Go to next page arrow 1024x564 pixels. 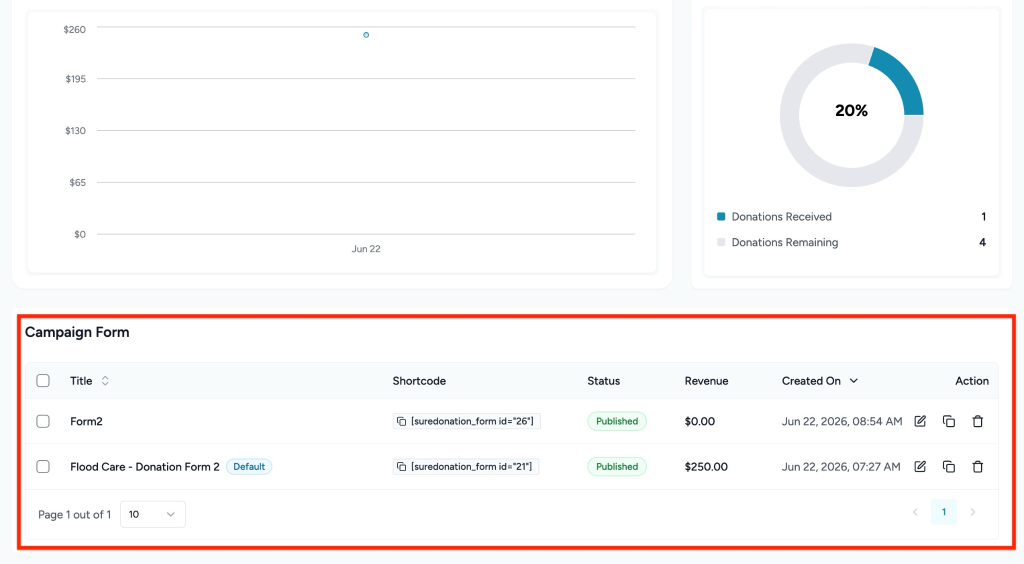pos(972,512)
